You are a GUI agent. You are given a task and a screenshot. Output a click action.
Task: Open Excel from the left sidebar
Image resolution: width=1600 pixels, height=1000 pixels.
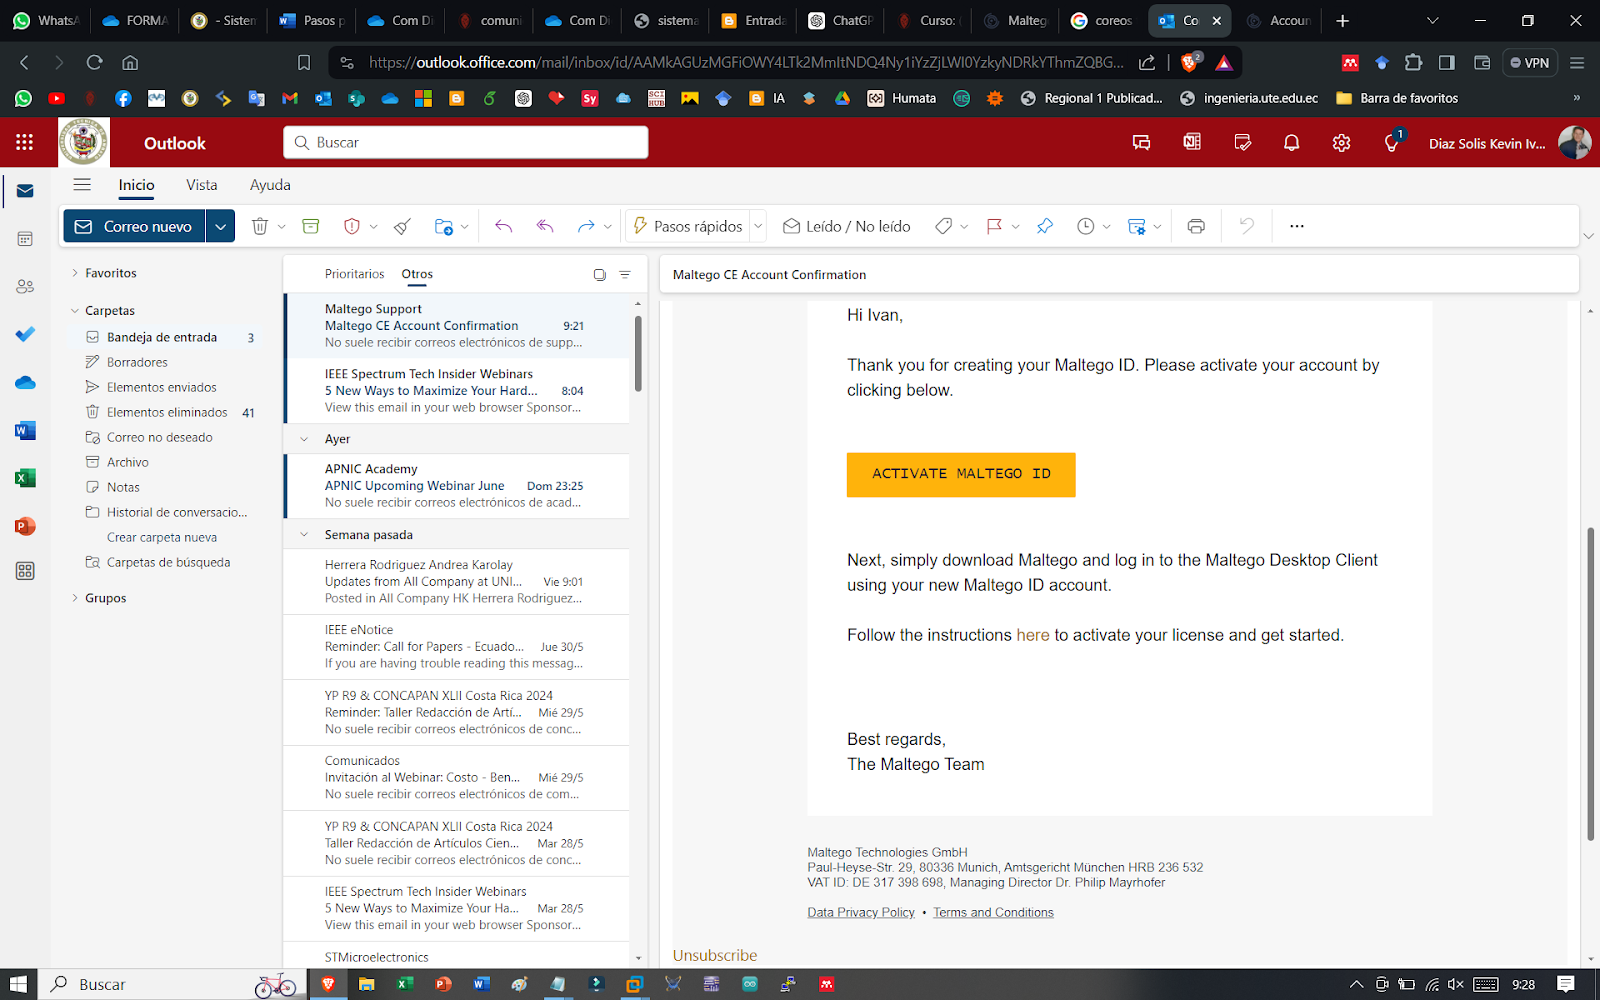pyautogui.click(x=25, y=478)
